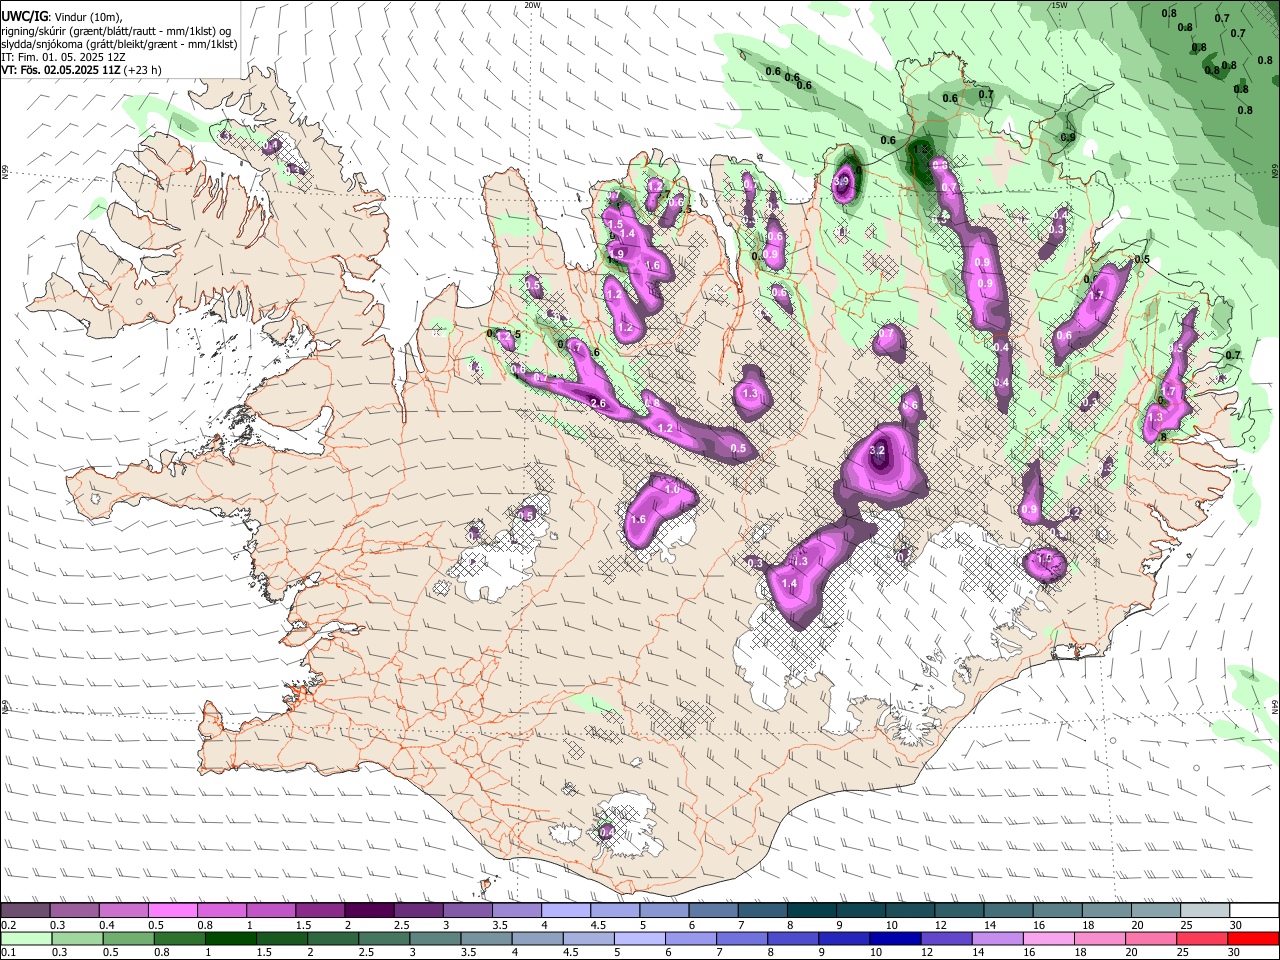Screen dimensions: 1280x960
Task: Click the white swatch labeled 30 in snow scale
Action: (x=1254, y=911)
